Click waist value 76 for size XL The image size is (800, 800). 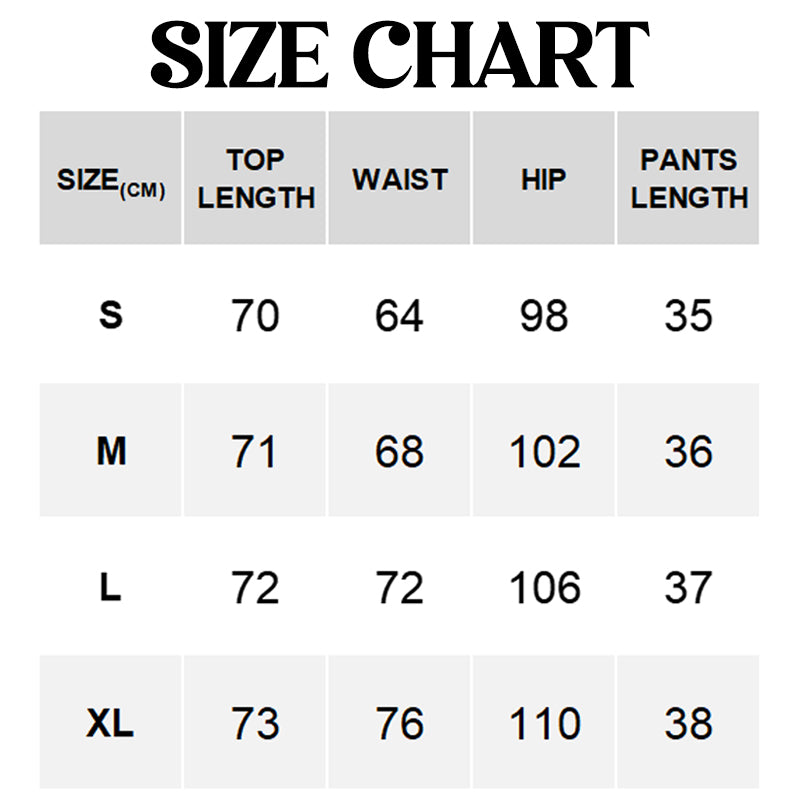(x=400, y=724)
